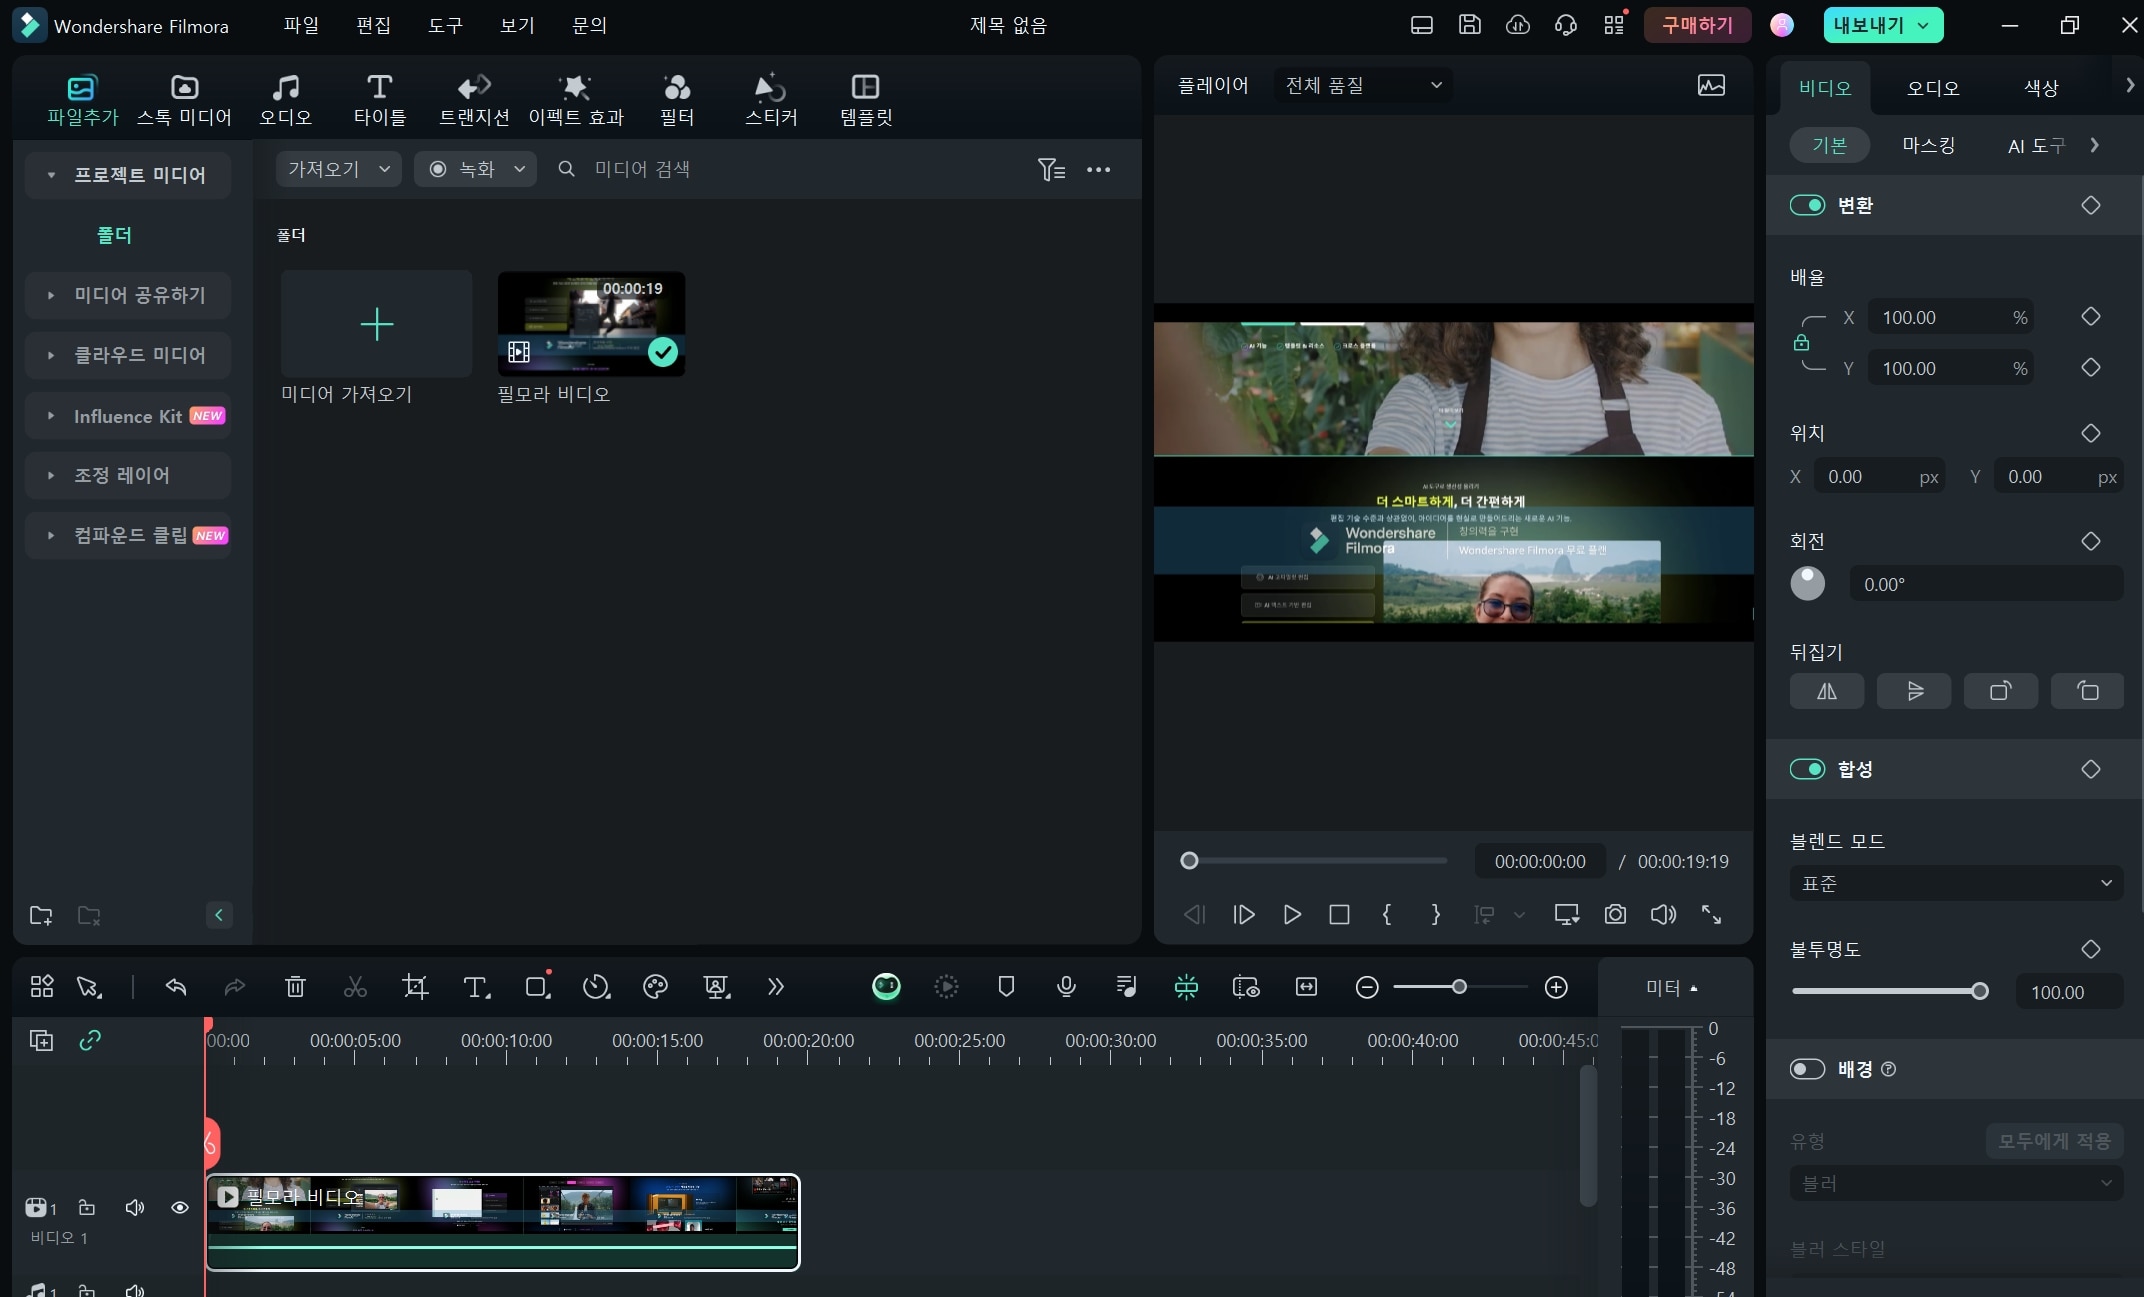Lock the 비디오 1 track
Screen dimensions: 2144x1297
(x=87, y=1208)
